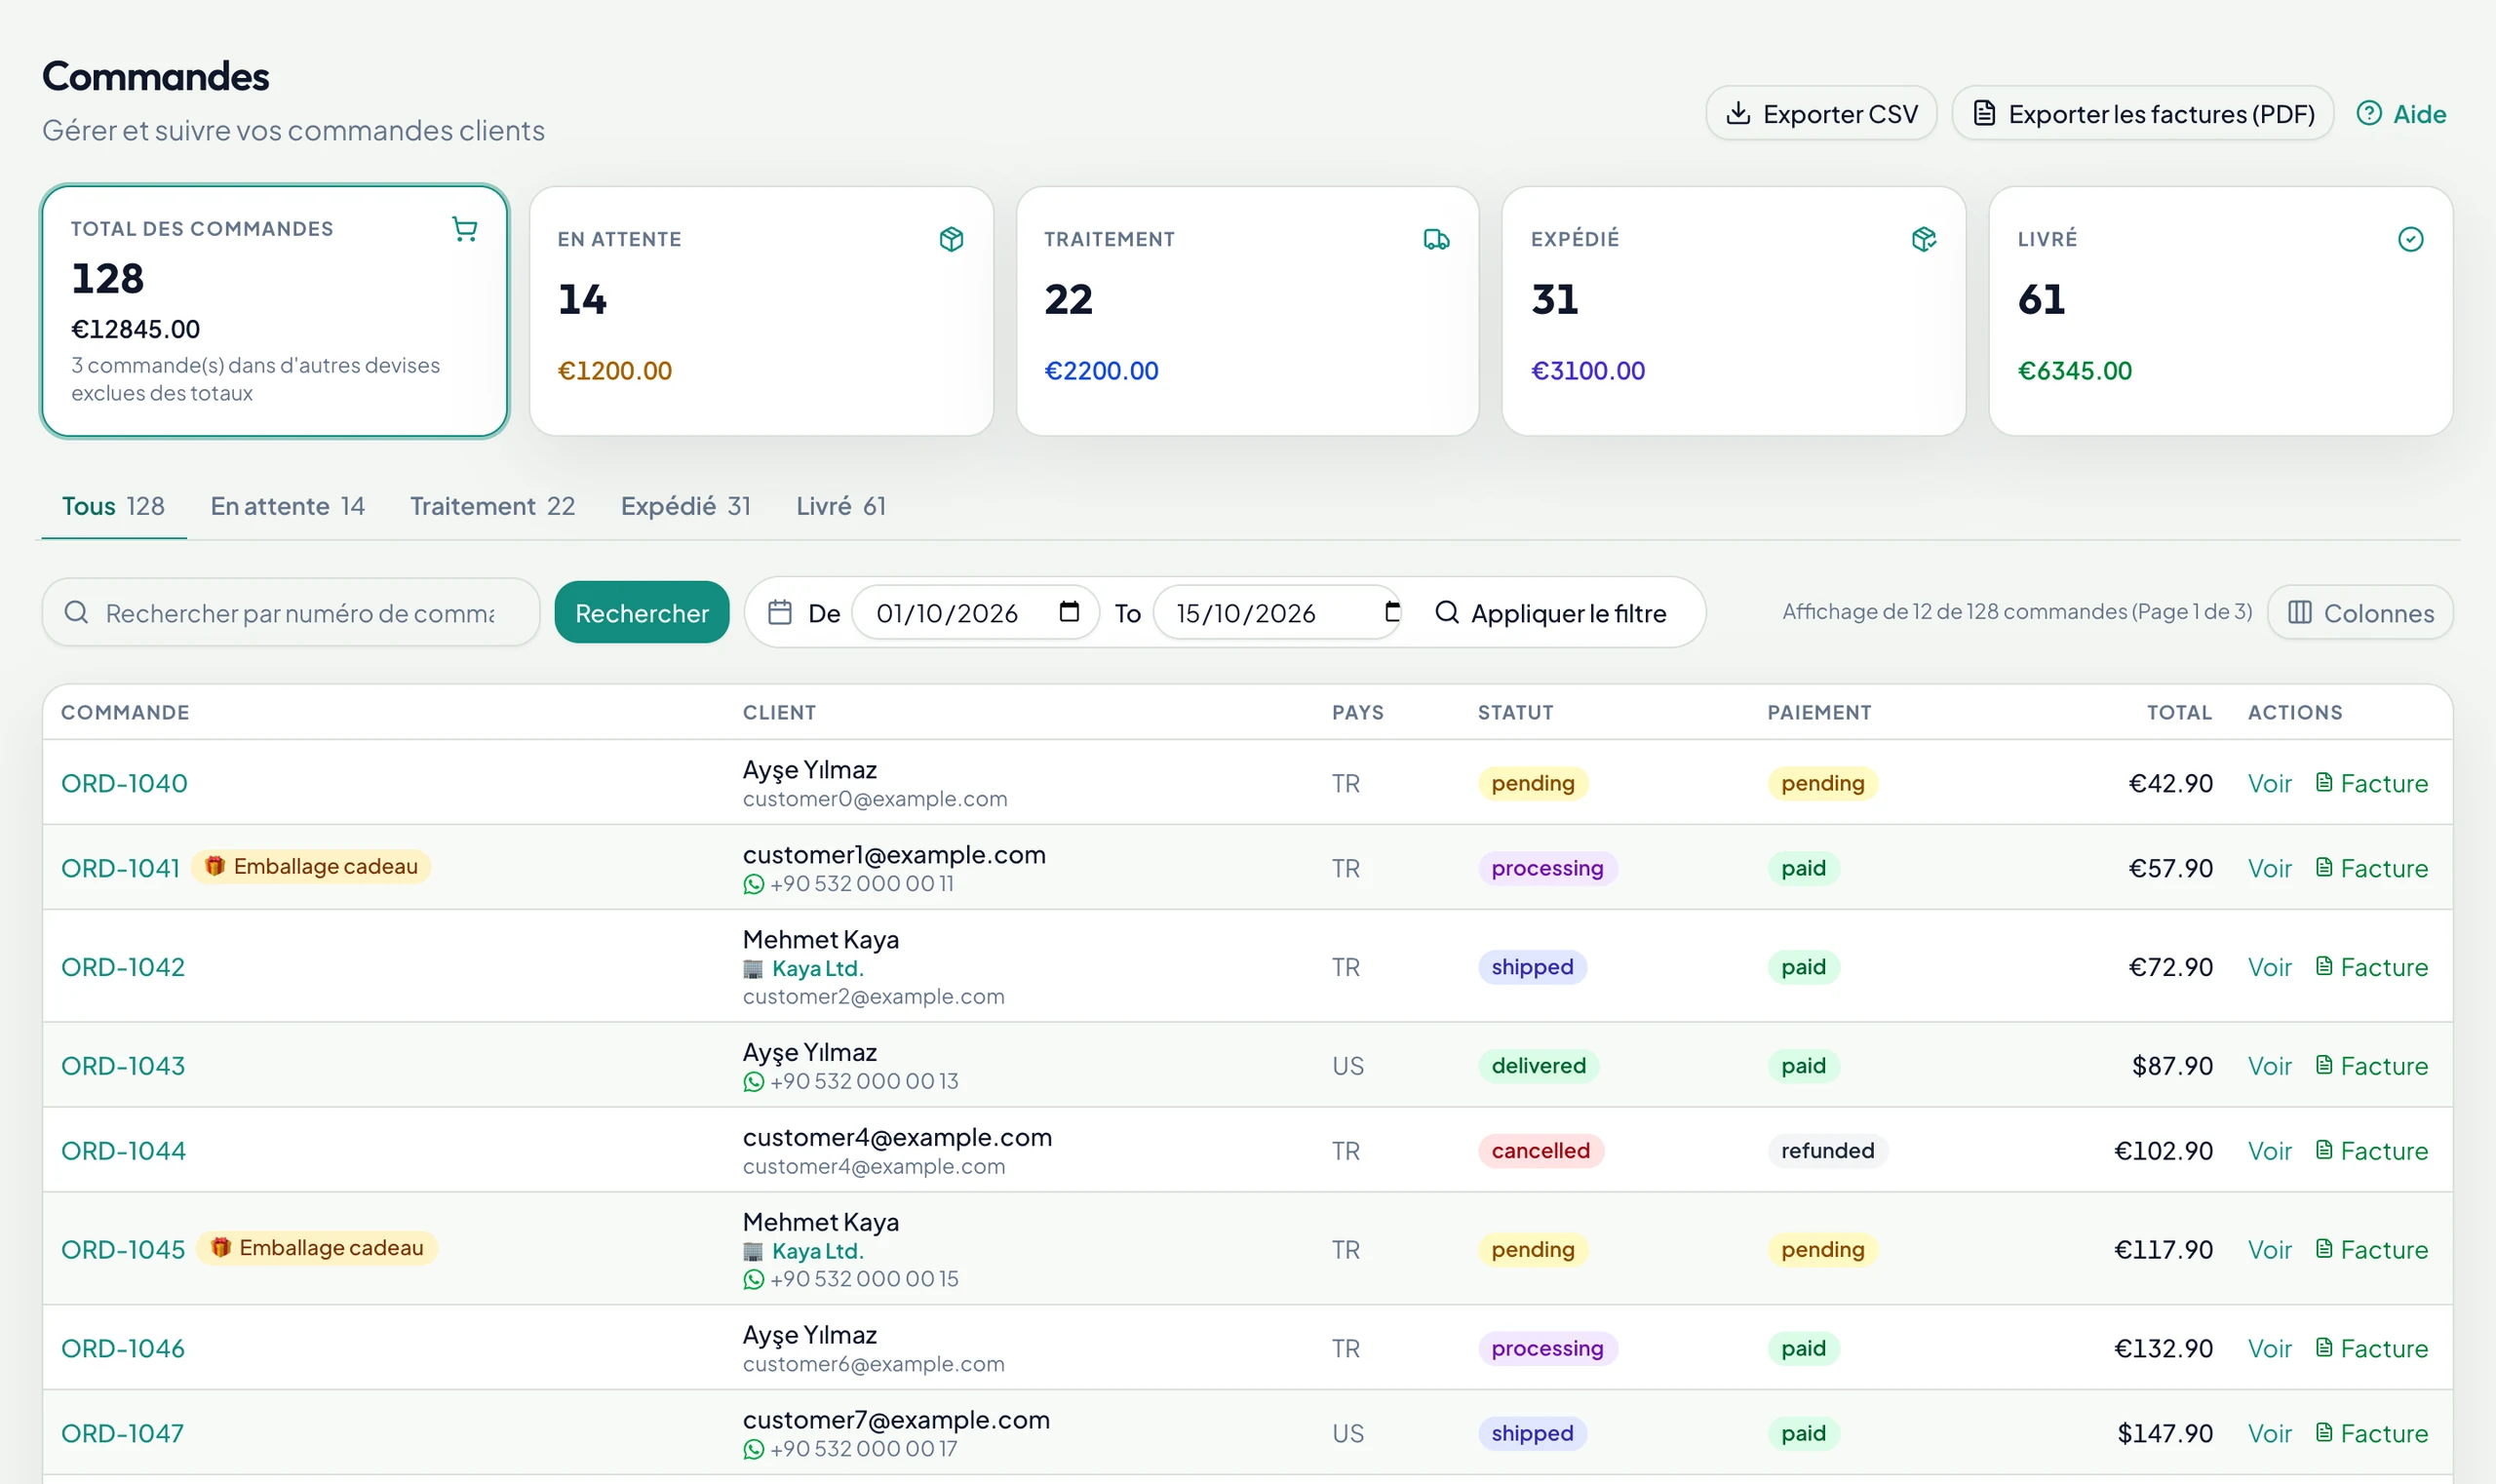Switch to the Tous 128 tab

(x=113, y=506)
